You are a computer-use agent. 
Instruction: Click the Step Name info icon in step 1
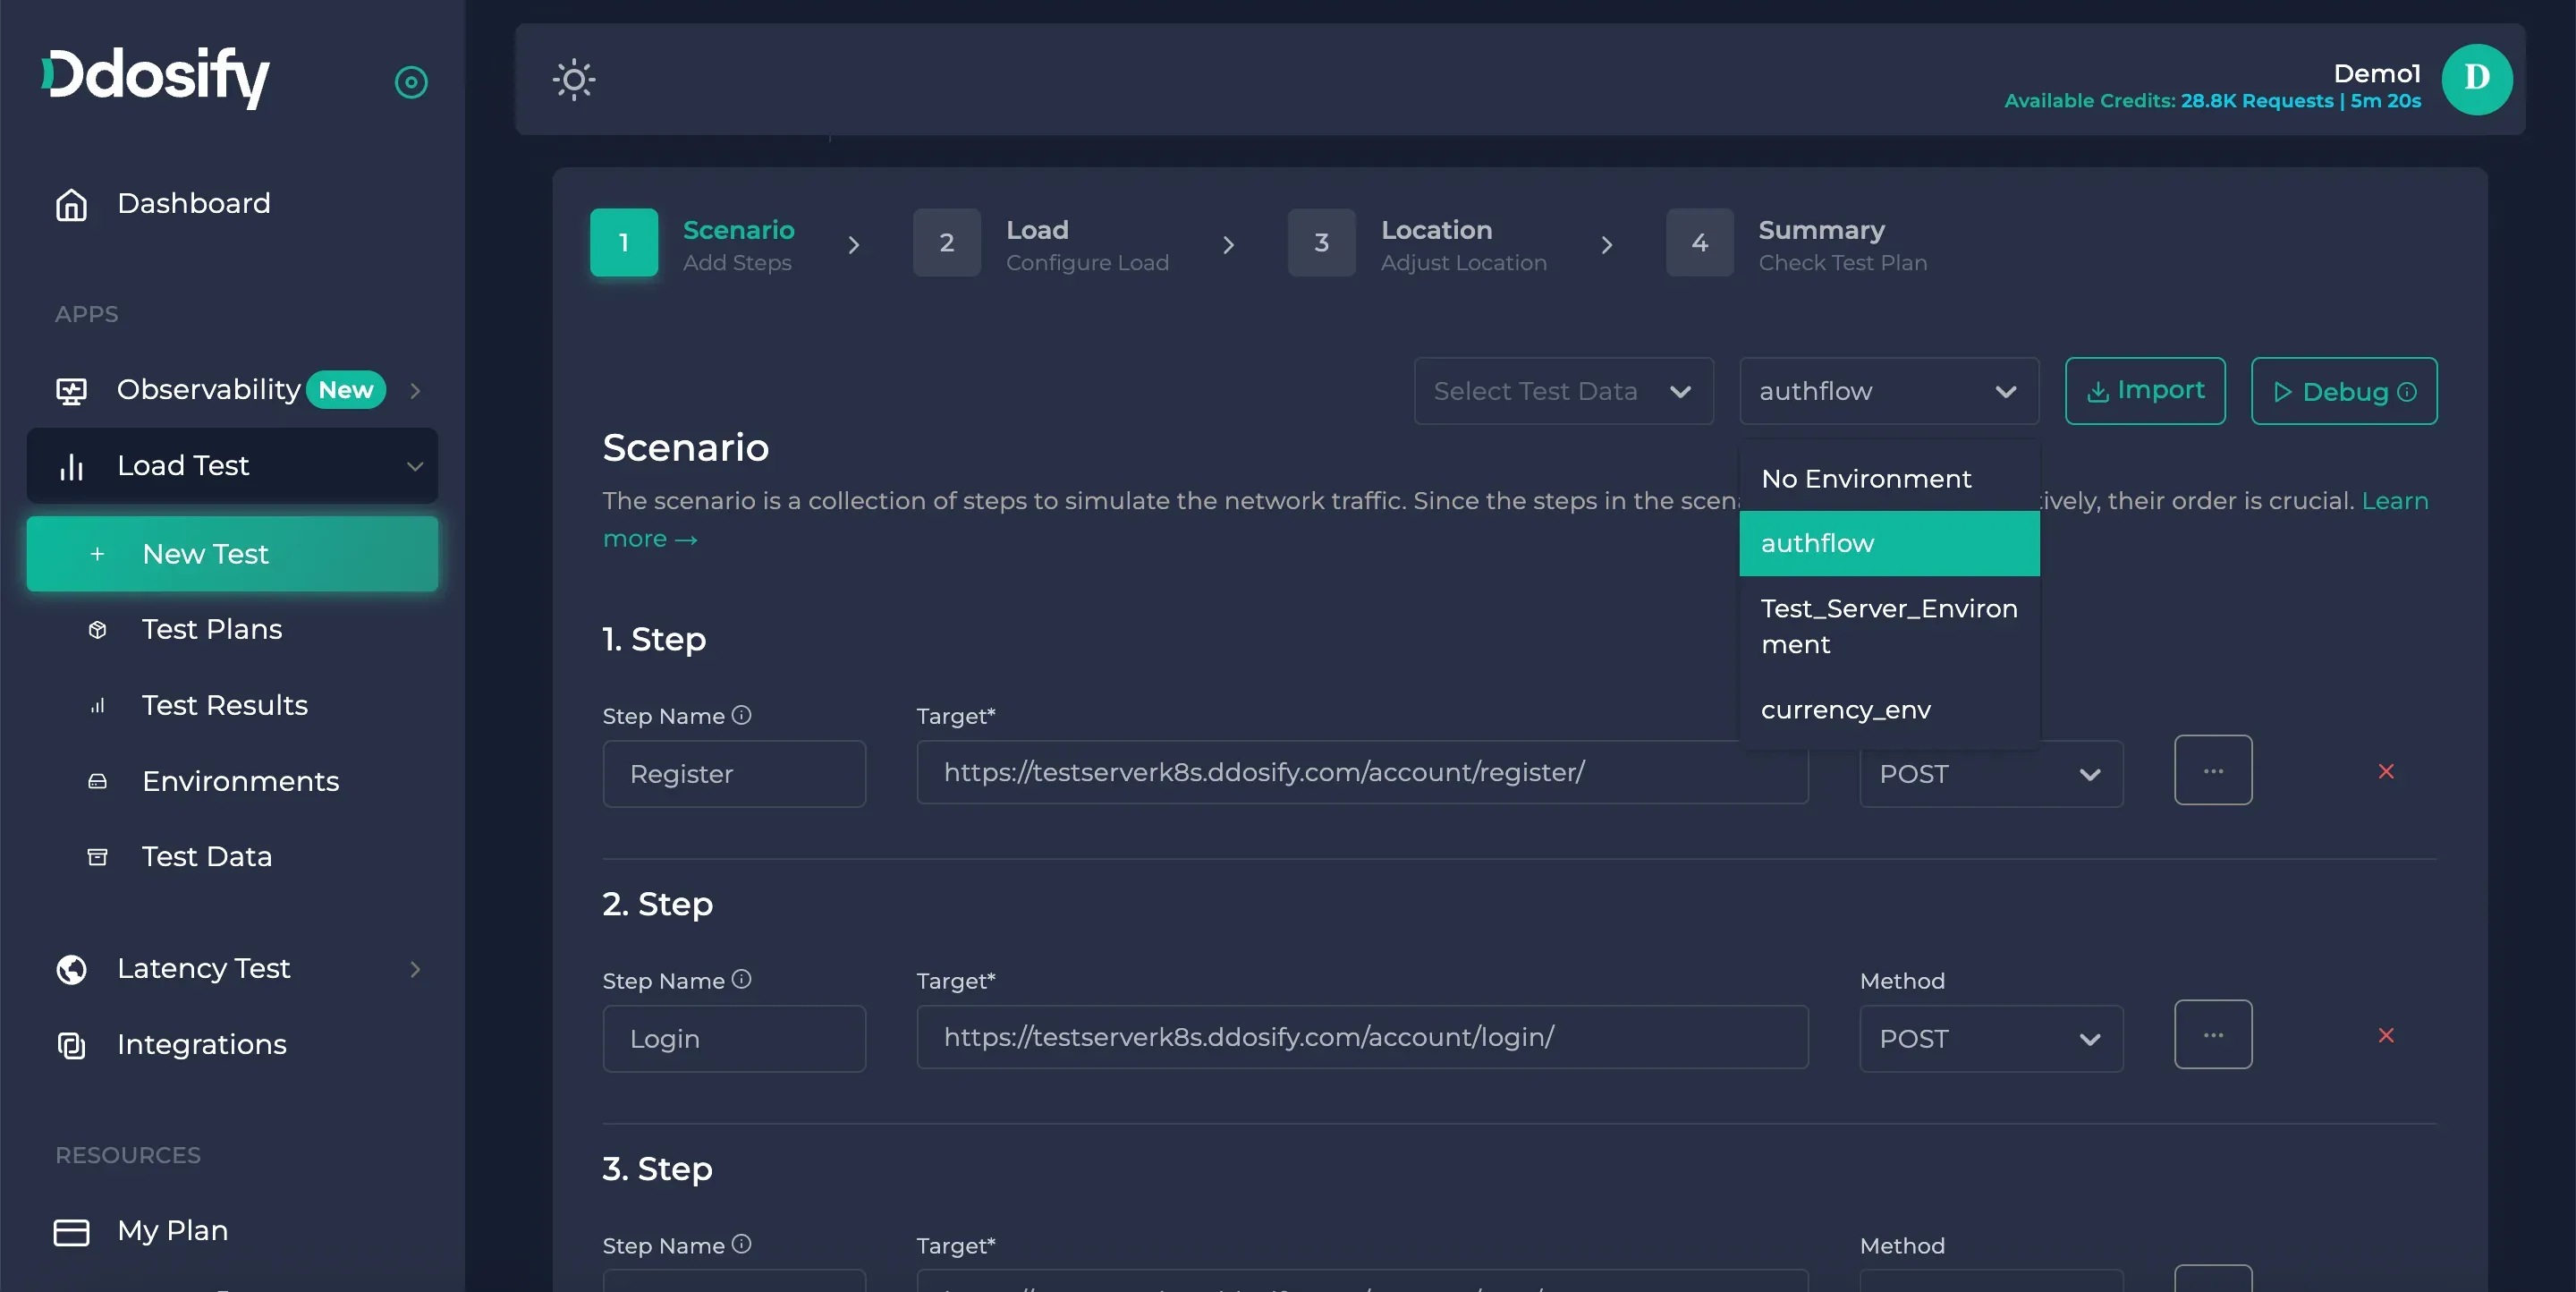coord(741,715)
